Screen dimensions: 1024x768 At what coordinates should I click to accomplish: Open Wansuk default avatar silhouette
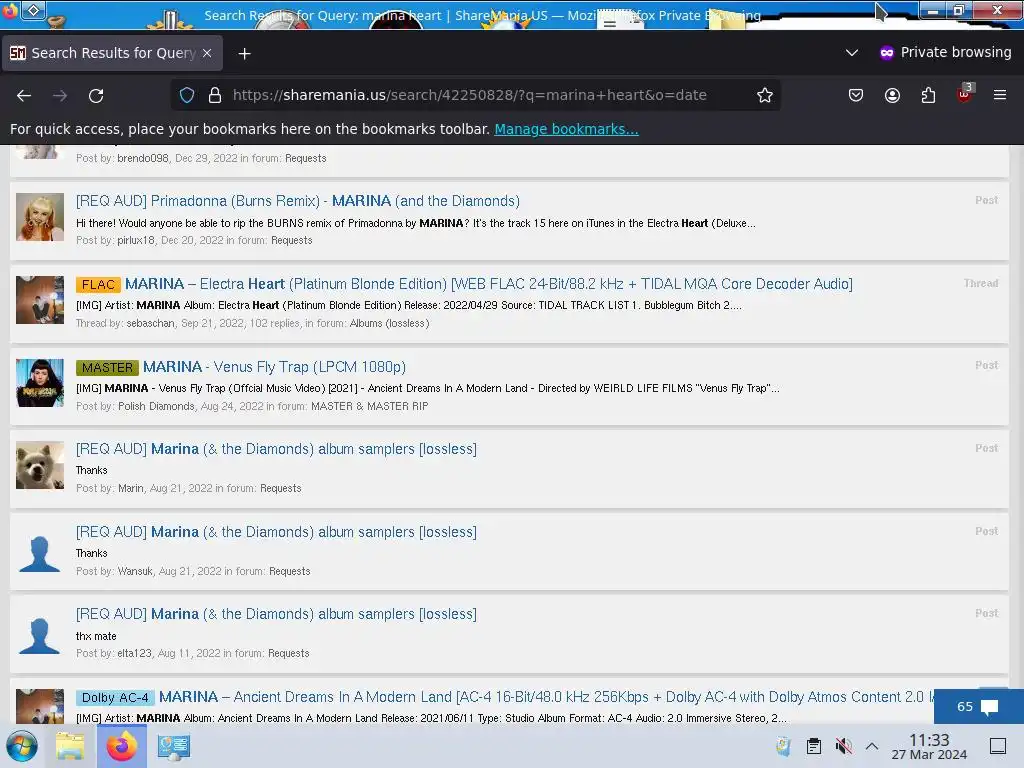40,554
